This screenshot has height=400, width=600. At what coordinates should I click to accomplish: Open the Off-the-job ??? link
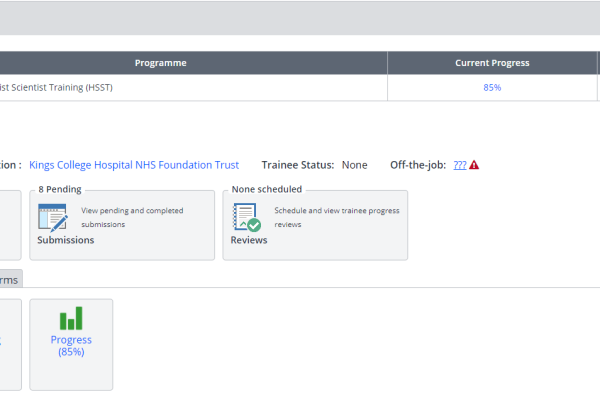pyautogui.click(x=460, y=165)
